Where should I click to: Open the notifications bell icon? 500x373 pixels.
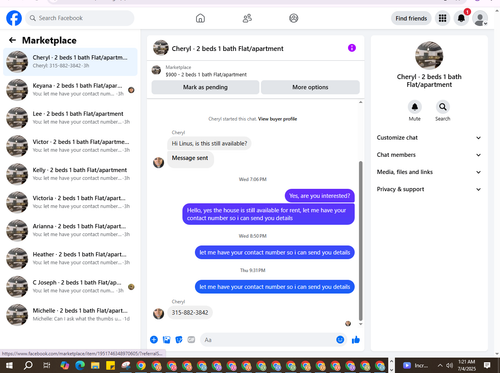pos(461,18)
